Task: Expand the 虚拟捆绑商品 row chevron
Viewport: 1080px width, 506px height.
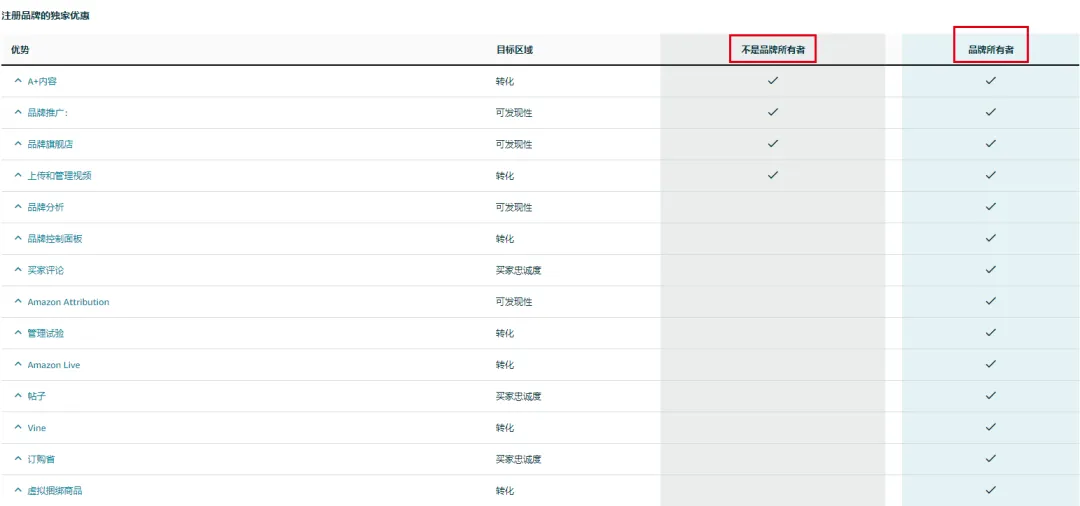Action: [x=19, y=490]
